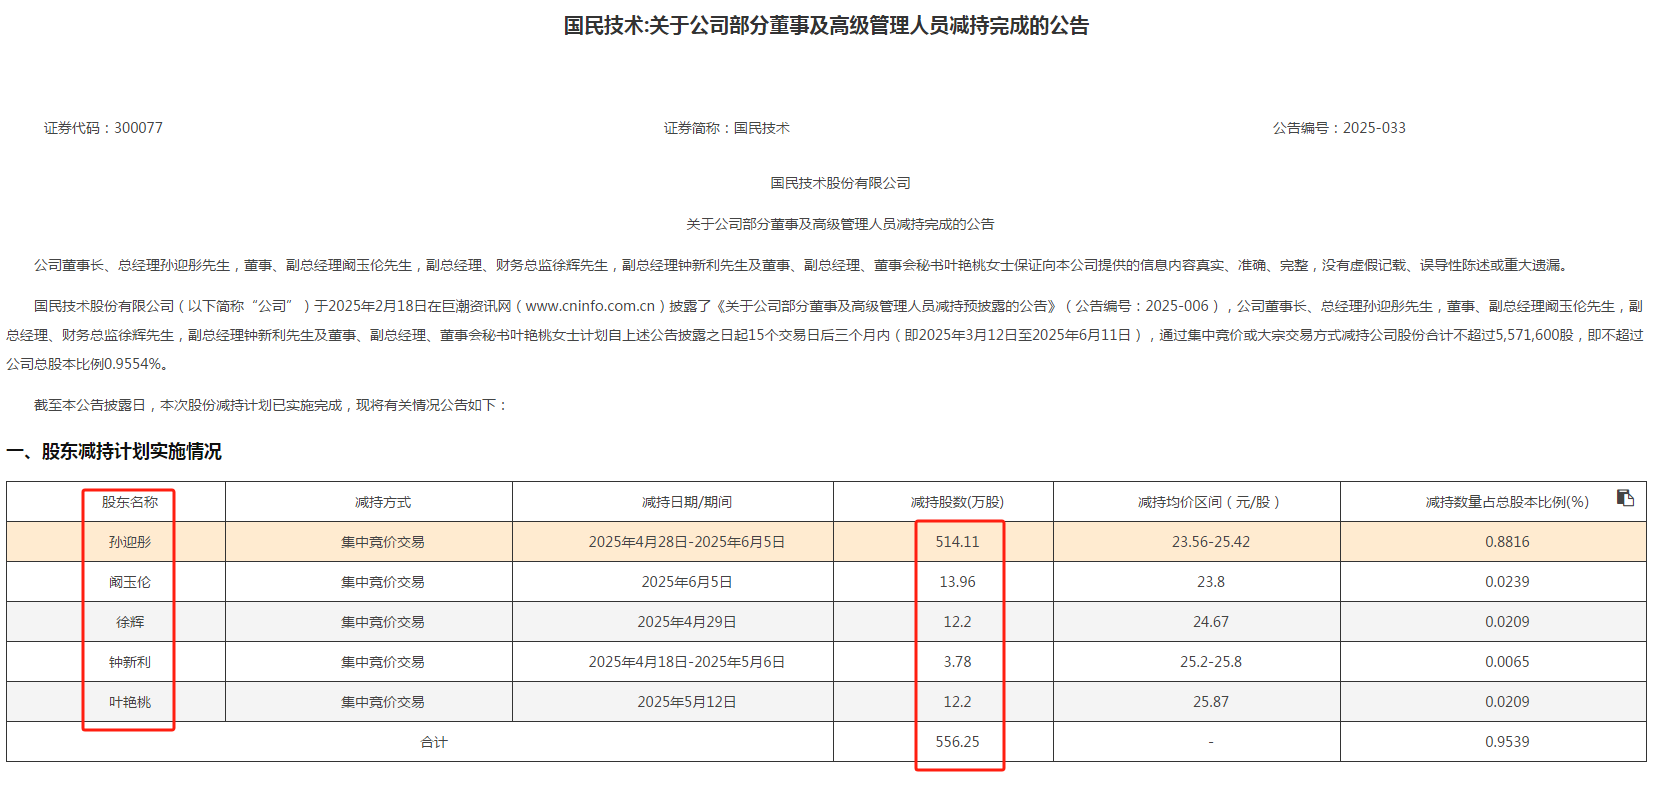1662x791 pixels.
Task: Click the price range 25.2-25.8
Action: click(1210, 662)
